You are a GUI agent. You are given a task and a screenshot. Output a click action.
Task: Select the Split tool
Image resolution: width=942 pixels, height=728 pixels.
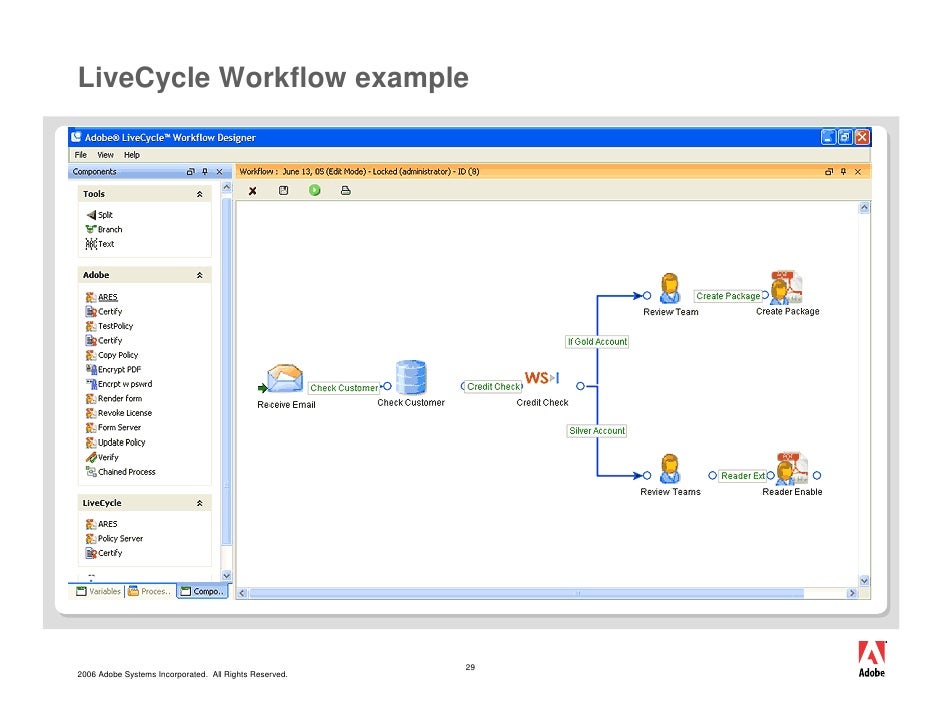point(100,214)
